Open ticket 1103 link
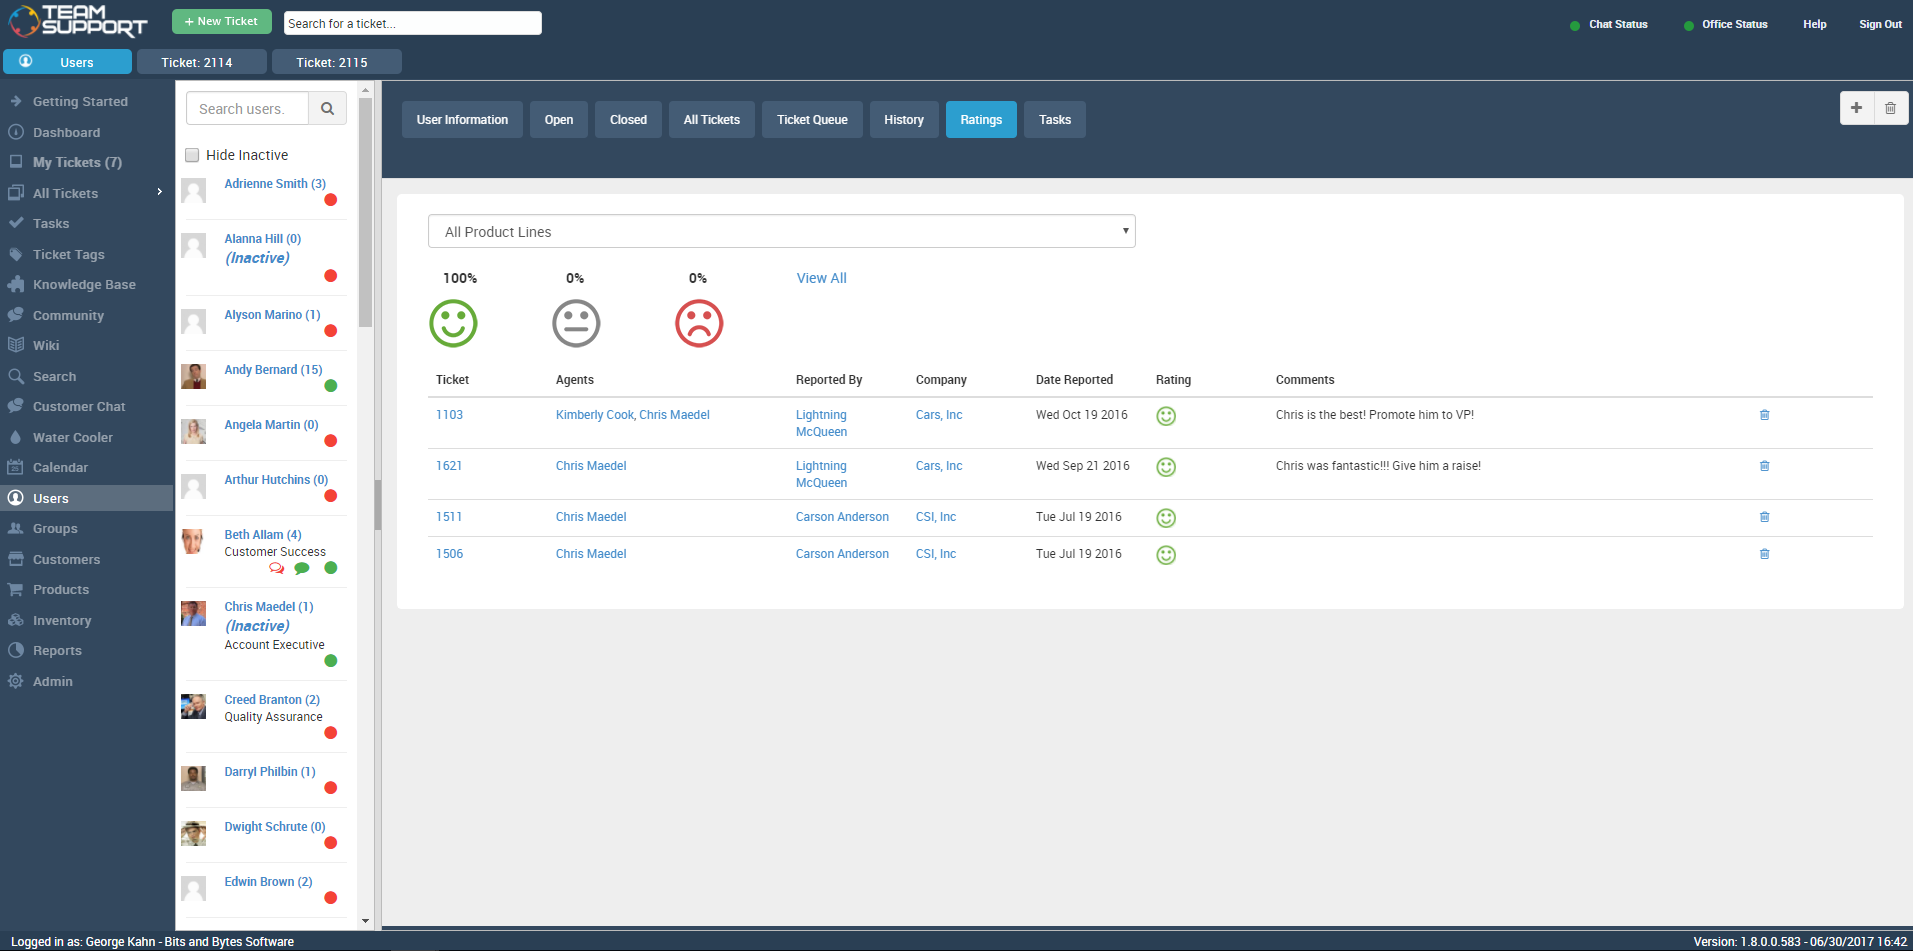 click(449, 415)
